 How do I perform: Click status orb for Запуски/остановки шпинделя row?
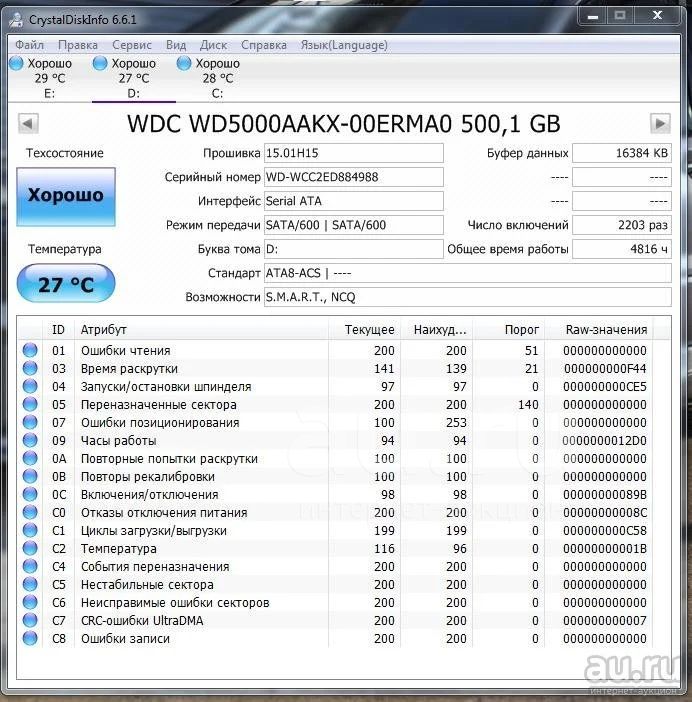click(x=30, y=386)
